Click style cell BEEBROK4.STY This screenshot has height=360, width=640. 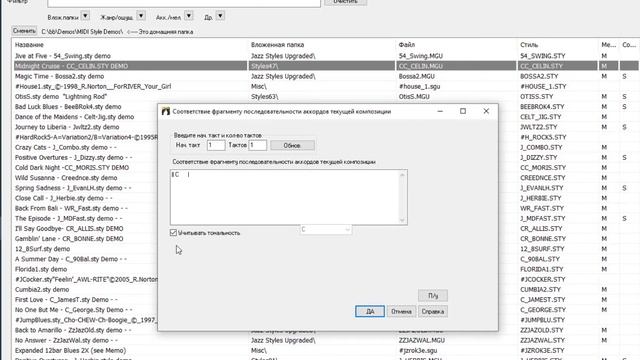[x=542, y=107]
